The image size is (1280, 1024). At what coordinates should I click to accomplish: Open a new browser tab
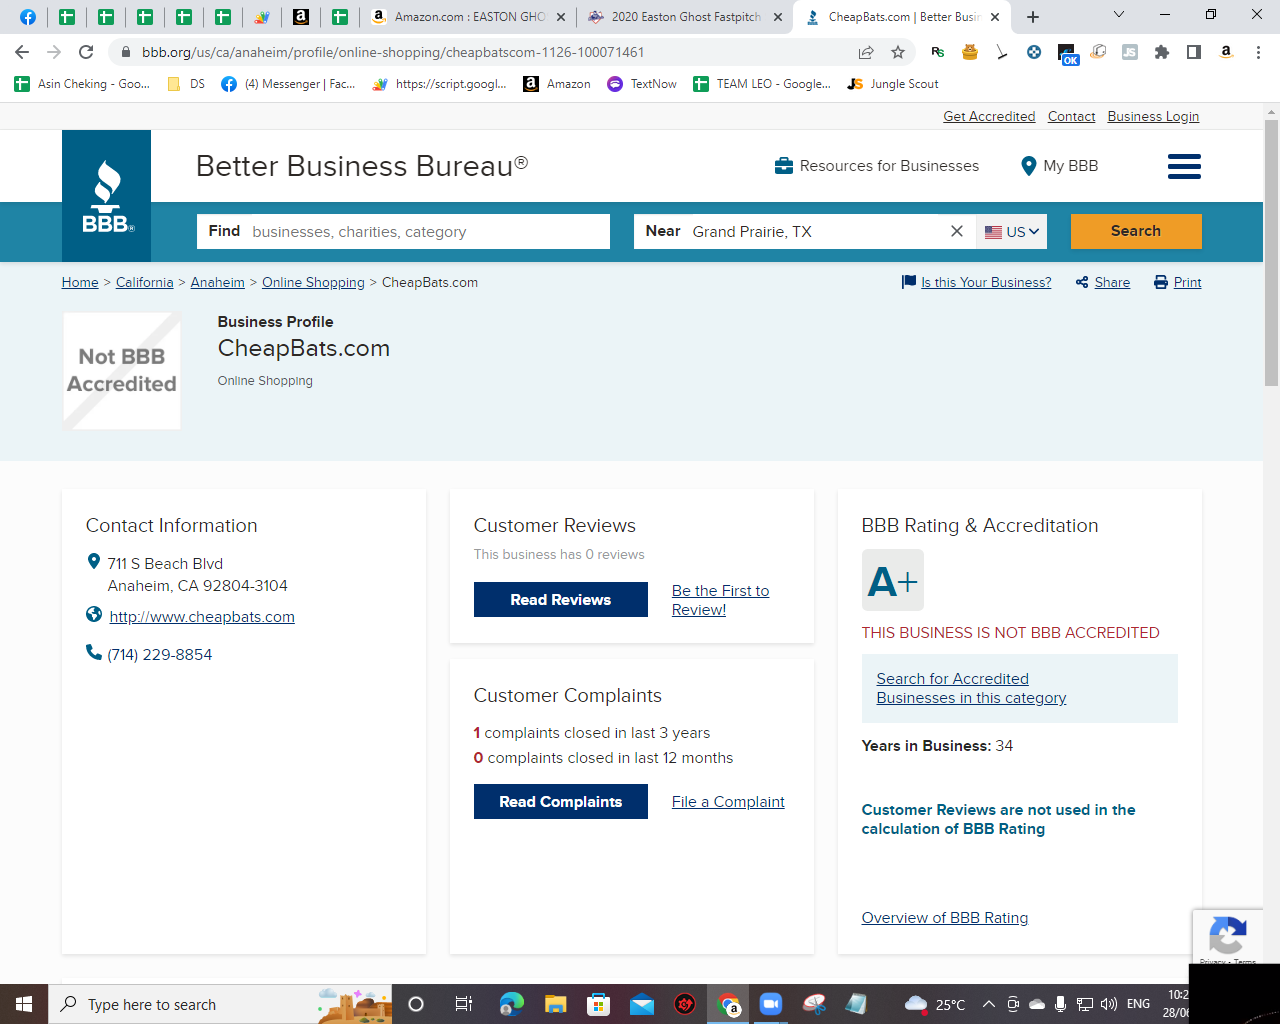1033,17
